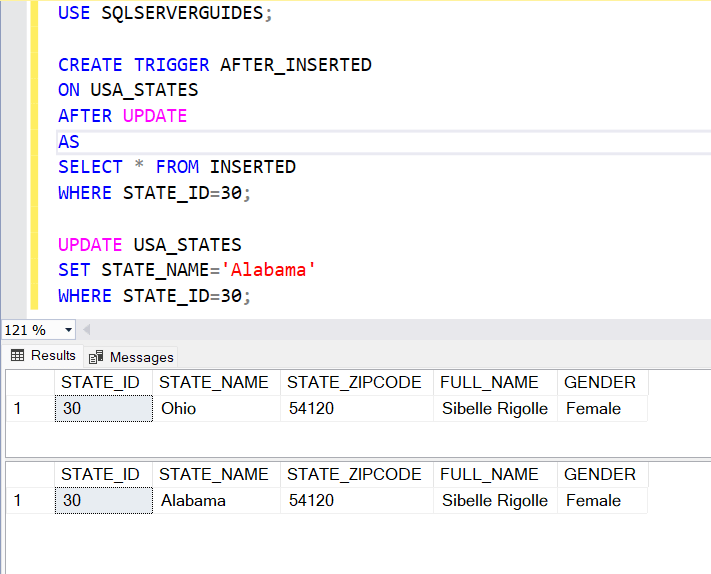Click the Messages tab document icon
The image size is (711, 574).
pyautogui.click(x=96, y=357)
